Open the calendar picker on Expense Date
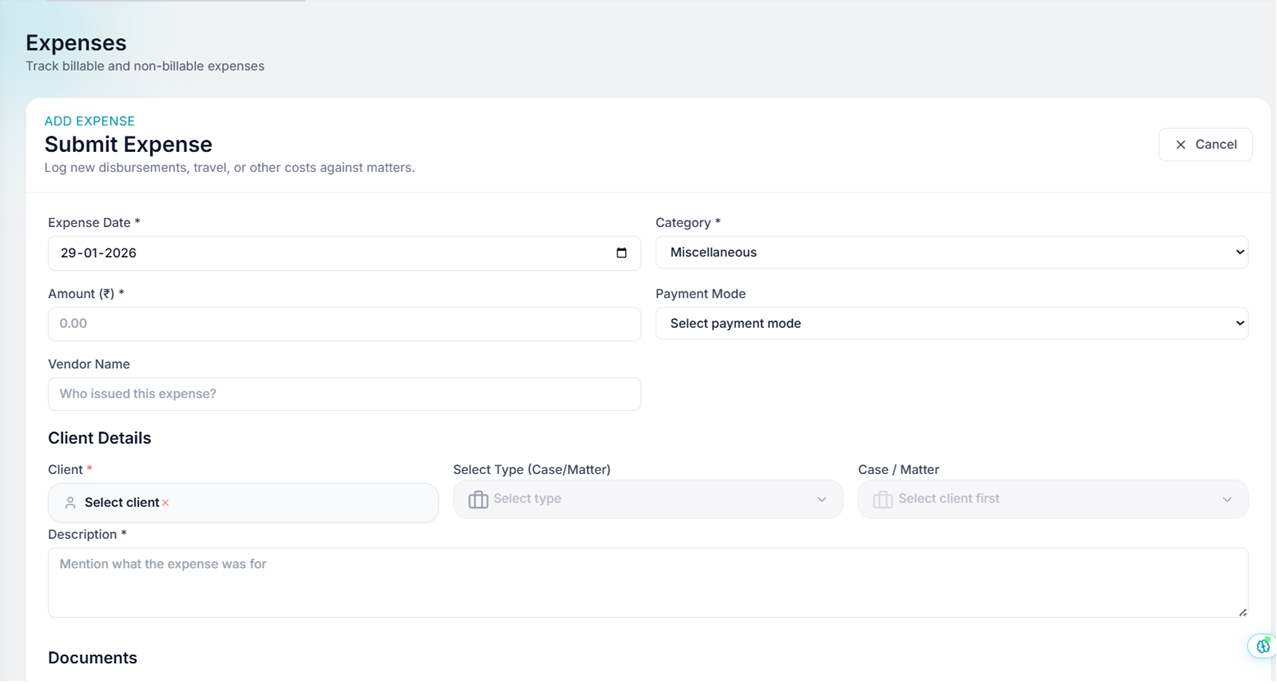The height and width of the screenshot is (684, 1277). (622, 253)
